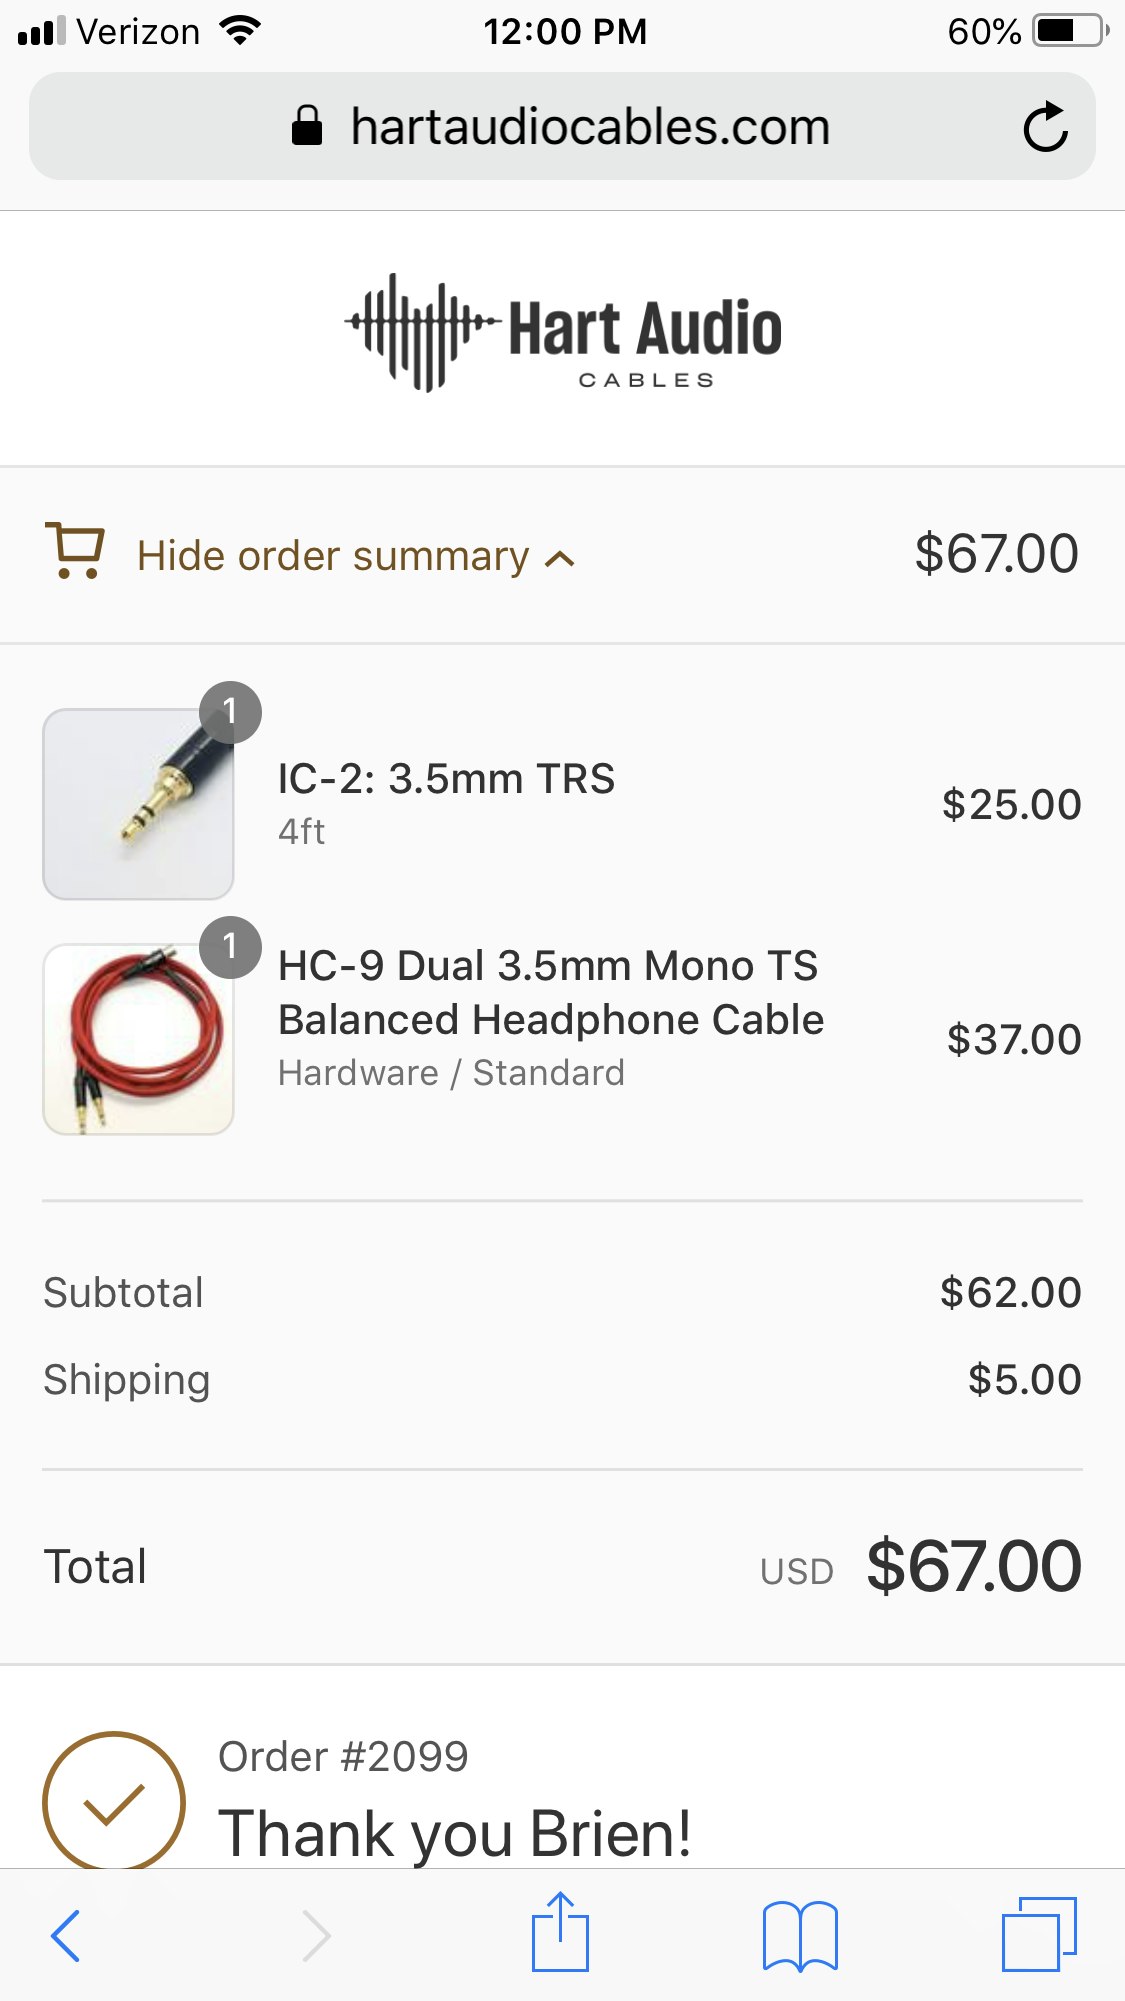The width and height of the screenshot is (1125, 2001).
Task: Collapse order summary via chevron arrow
Action: 560,559
